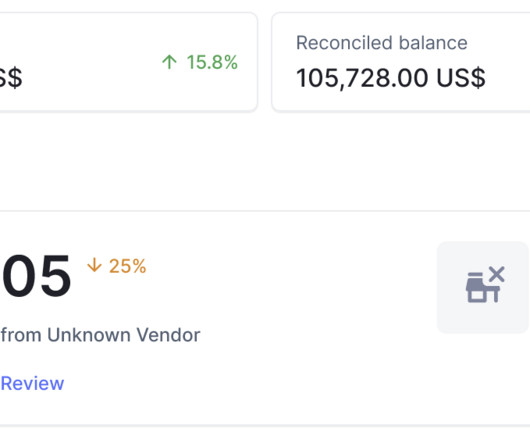Screen dimensions: 530x443
Task: Click the Reconciled balance label
Action: (382, 43)
